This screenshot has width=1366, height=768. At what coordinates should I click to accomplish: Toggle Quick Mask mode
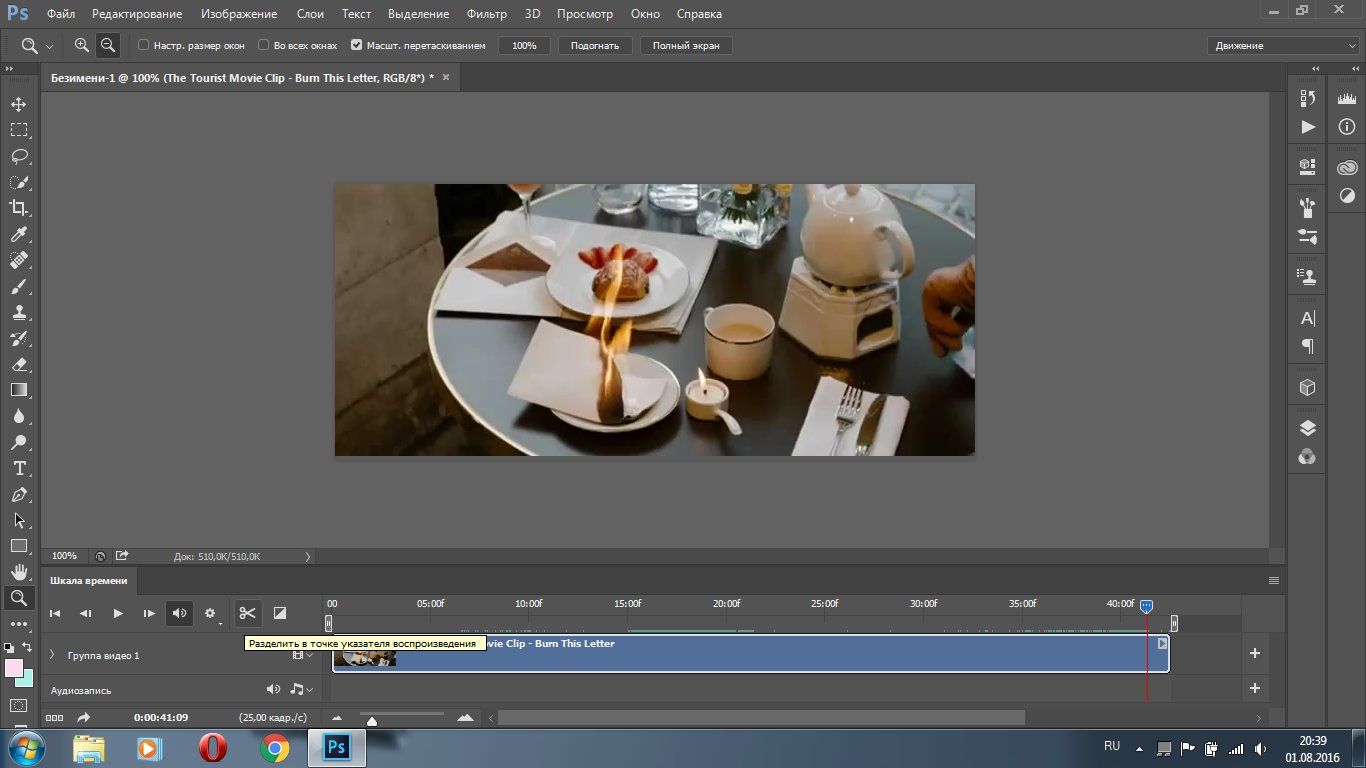tap(19, 705)
